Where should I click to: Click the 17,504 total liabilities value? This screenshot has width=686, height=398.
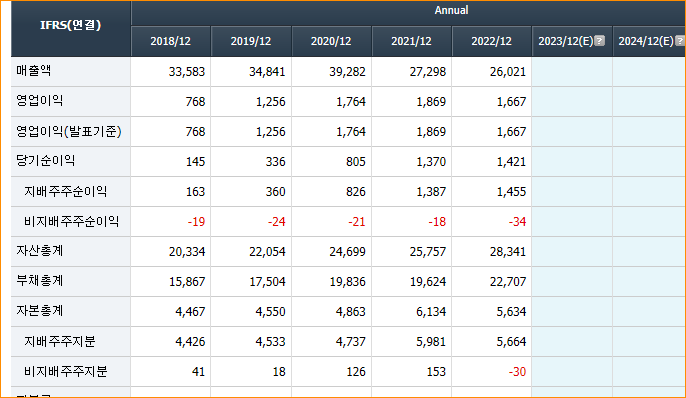(x=267, y=282)
